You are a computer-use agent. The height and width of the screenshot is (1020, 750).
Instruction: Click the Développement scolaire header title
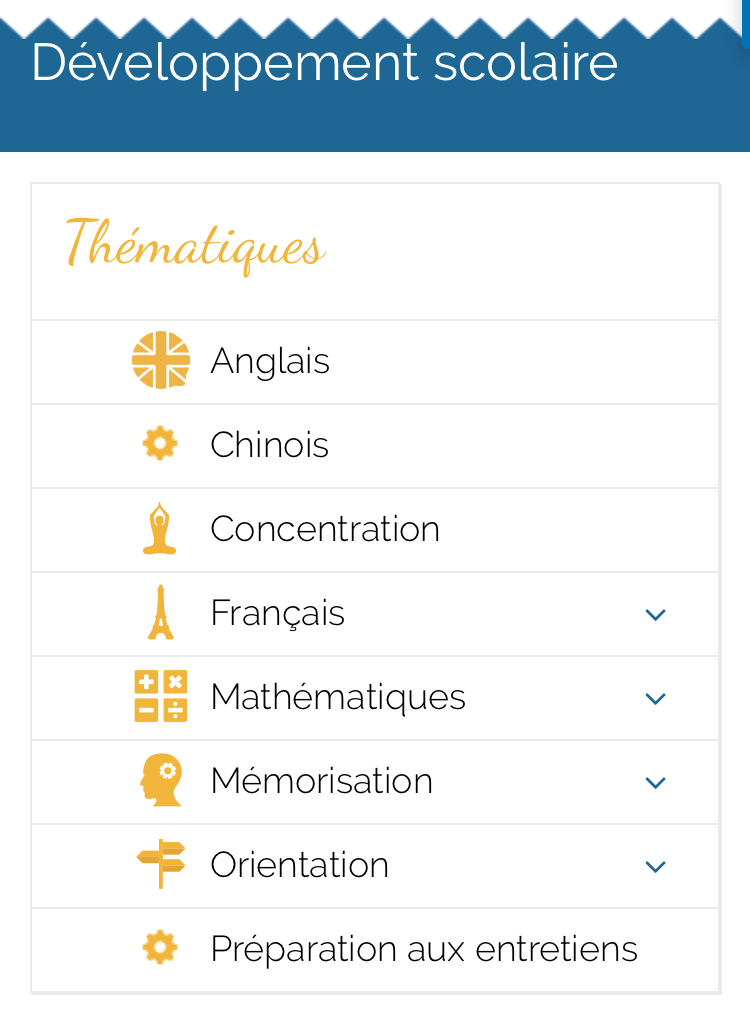(324, 62)
